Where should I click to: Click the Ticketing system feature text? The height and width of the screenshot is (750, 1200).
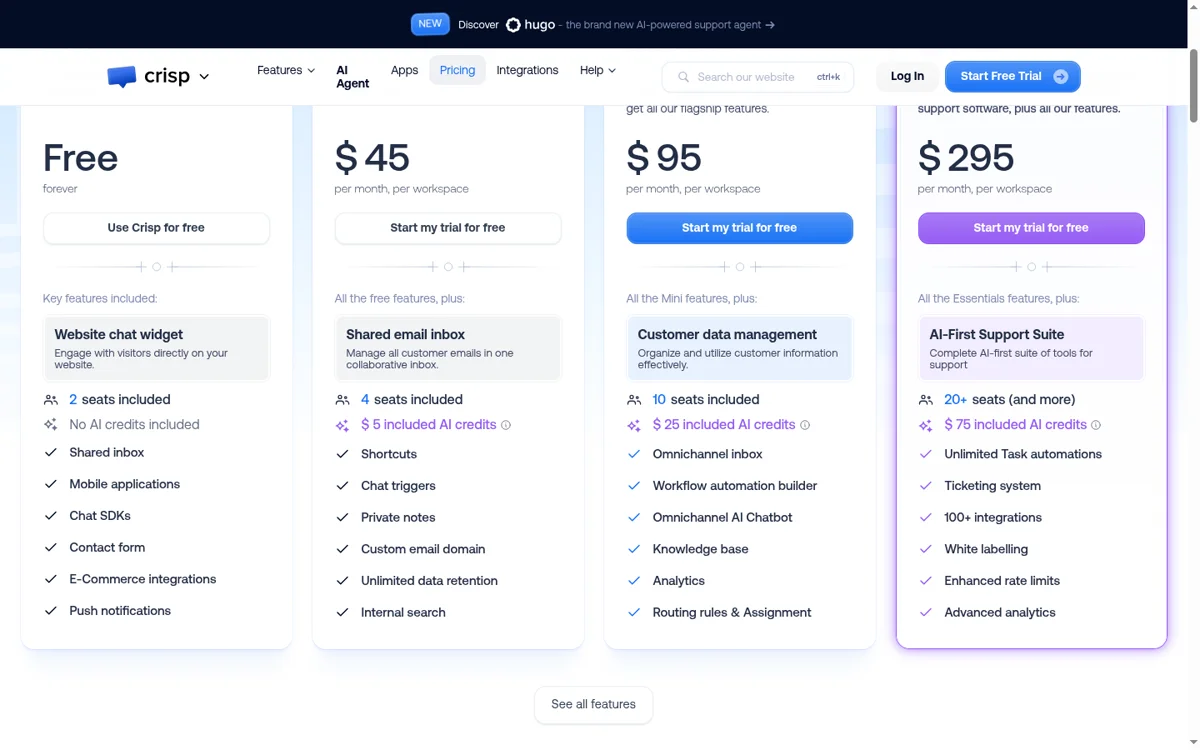point(992,486)
